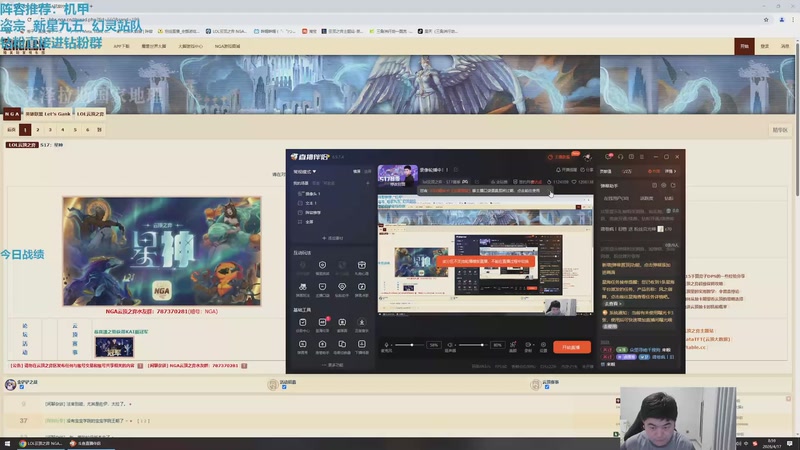The width and height of the screenshot is (800, 450).
Task: Open the 弹幕秀 tool icon
Action: click(x=303, y=344)
